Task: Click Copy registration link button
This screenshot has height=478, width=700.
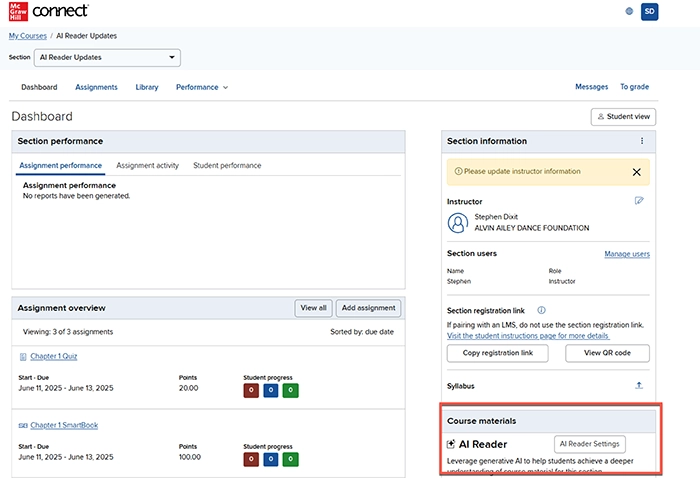Action: (x=498, y=353)
